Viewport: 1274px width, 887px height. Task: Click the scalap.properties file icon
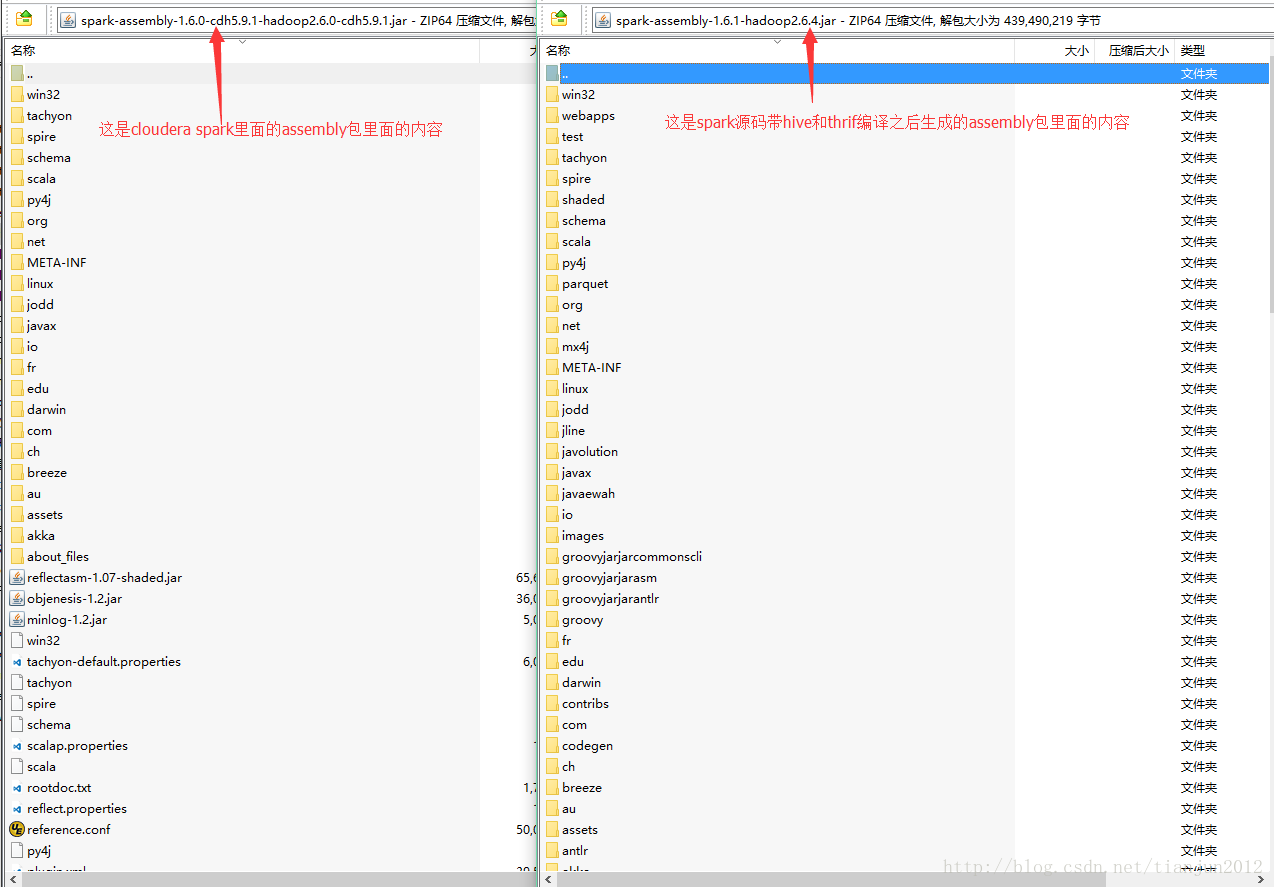point(17,745)
